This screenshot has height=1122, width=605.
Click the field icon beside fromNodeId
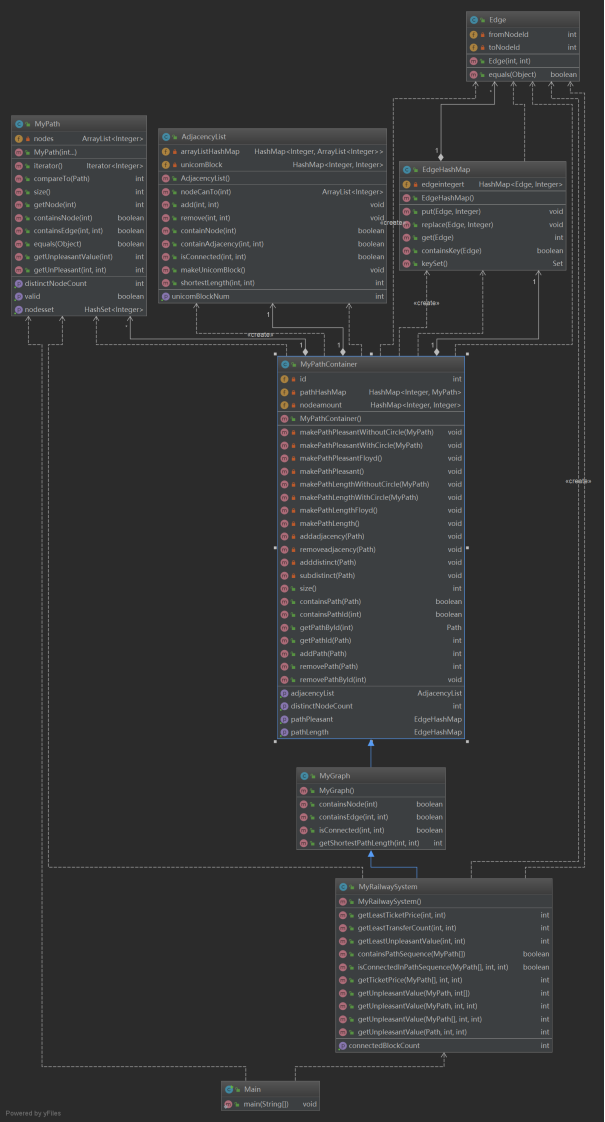tap(474, 34)
